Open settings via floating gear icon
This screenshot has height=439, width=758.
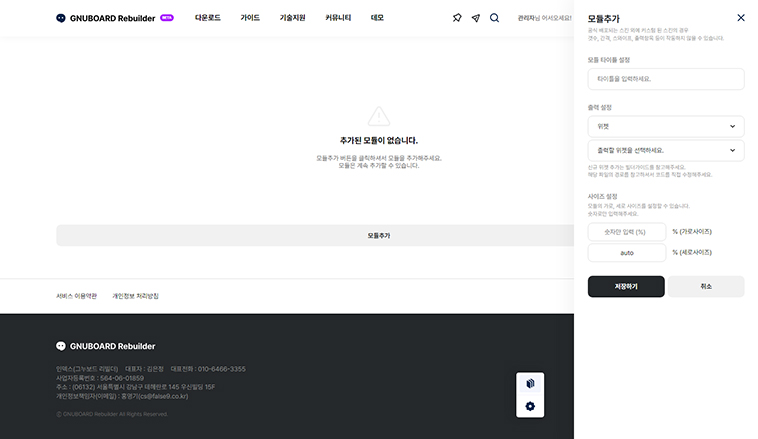click(x=530, y=406)
